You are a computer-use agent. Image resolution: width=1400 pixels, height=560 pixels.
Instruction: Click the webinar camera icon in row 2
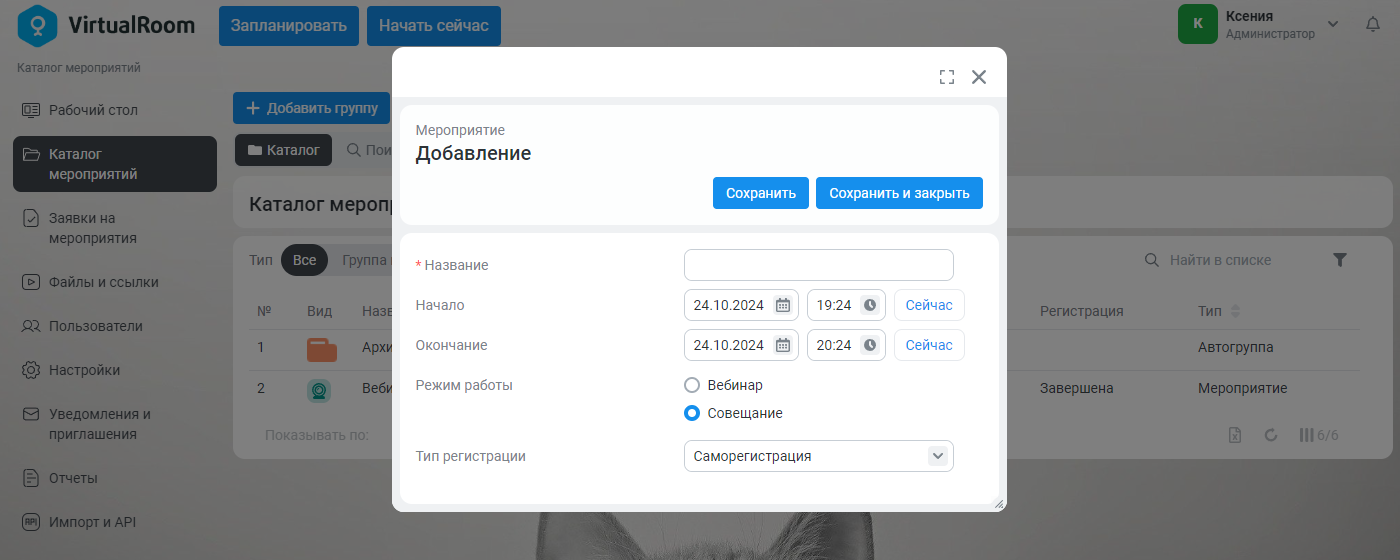[319, 390]
